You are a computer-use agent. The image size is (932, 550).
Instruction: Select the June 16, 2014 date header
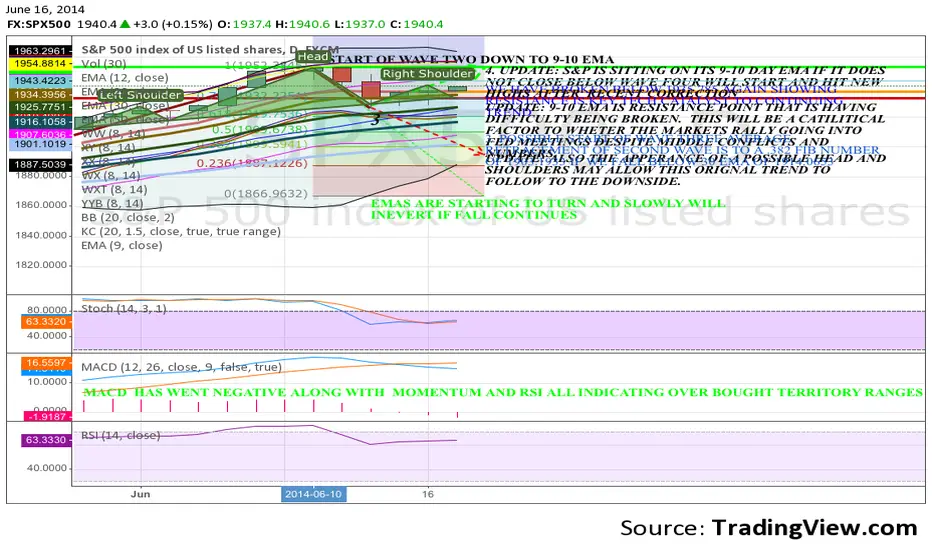[45, 9]
